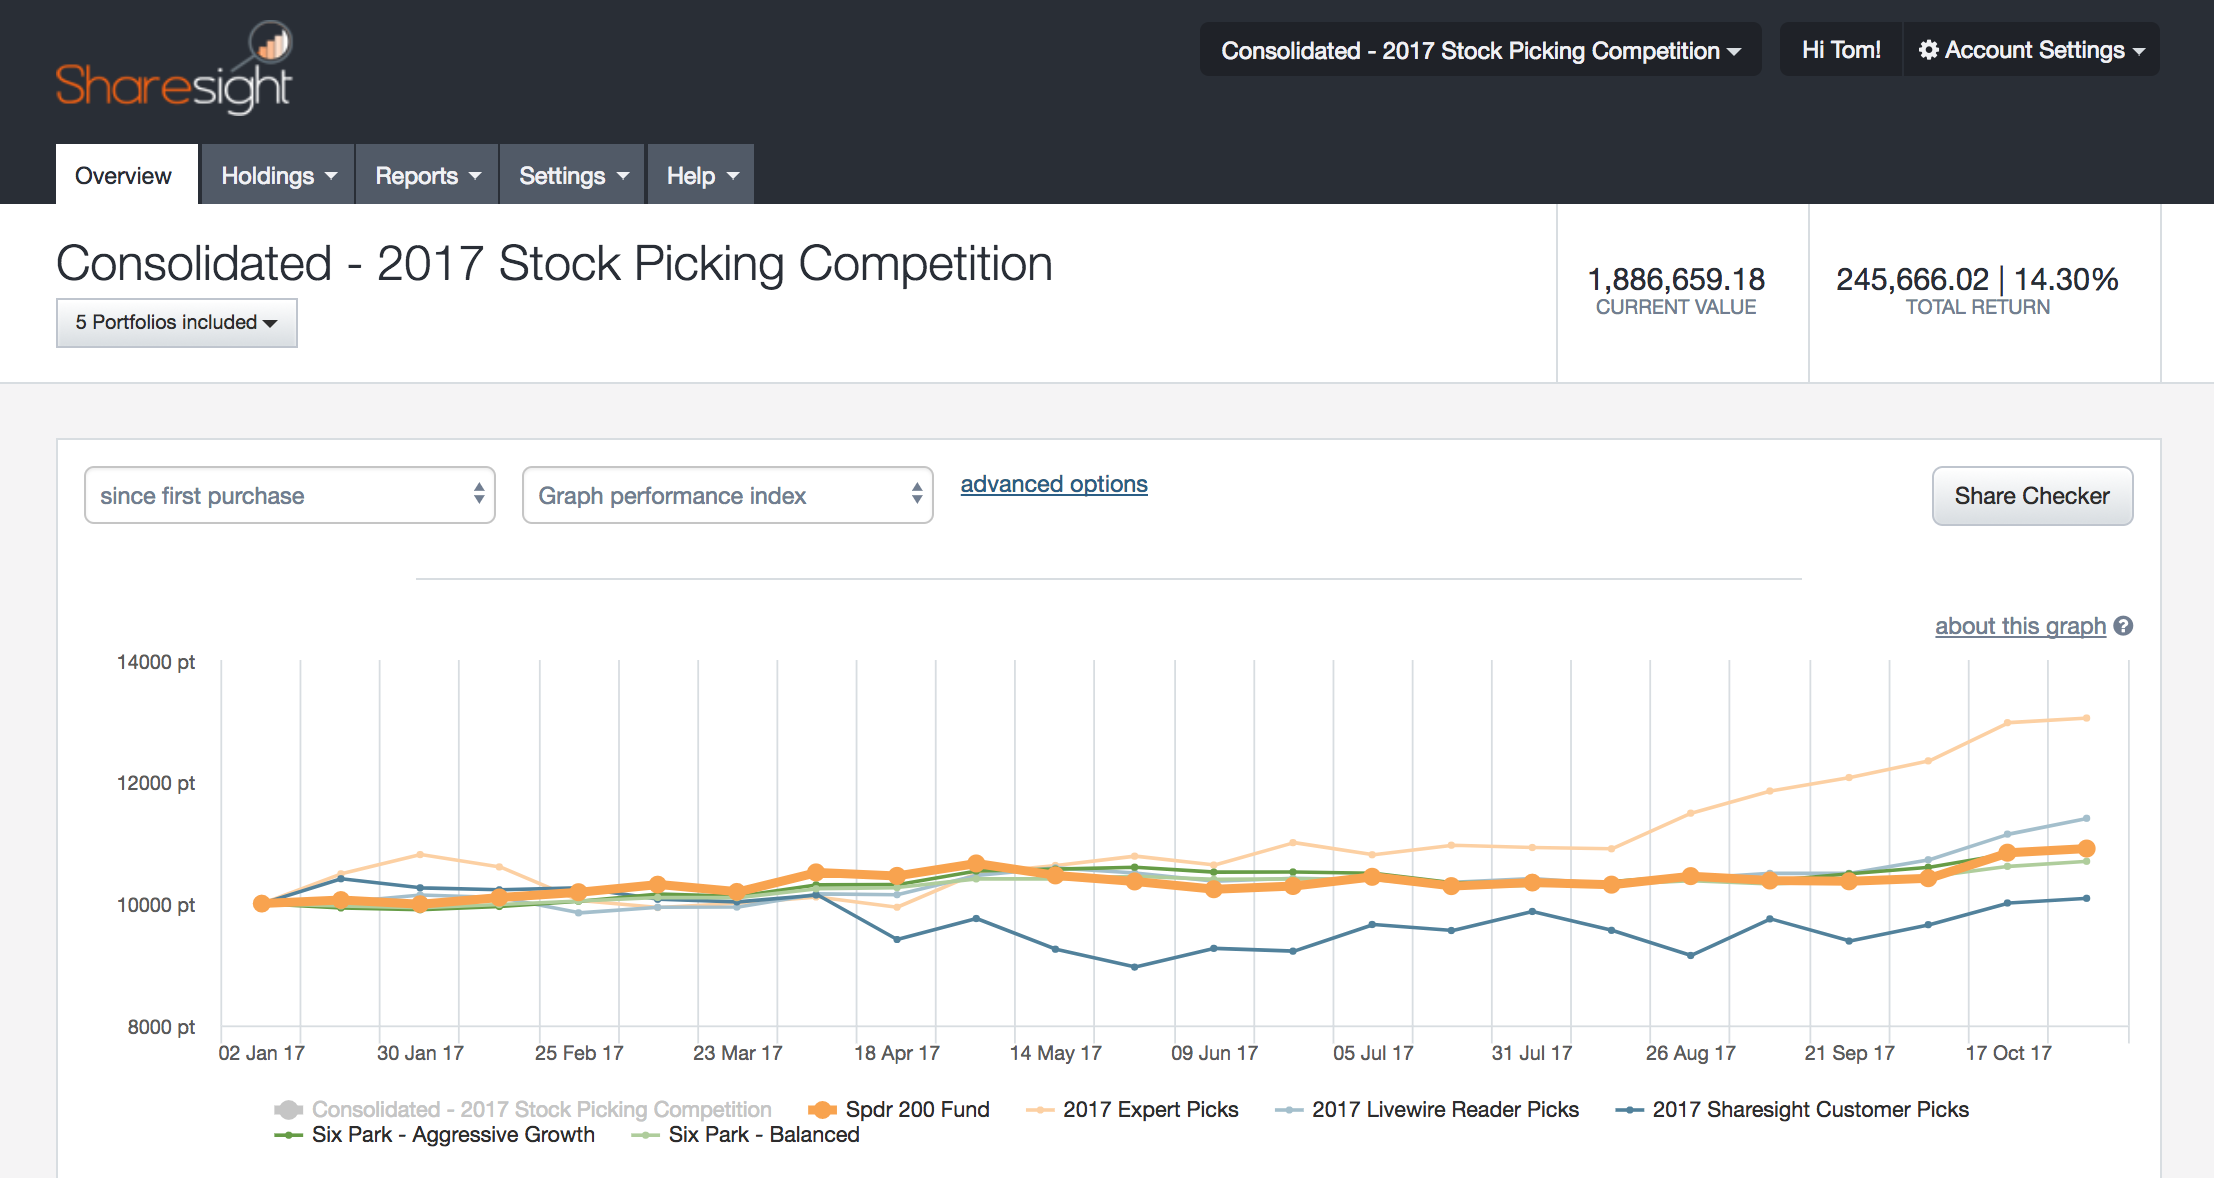
Task: Toggle the 2017 Sharesight Customer Picks series
Action: [1630, 1109]
